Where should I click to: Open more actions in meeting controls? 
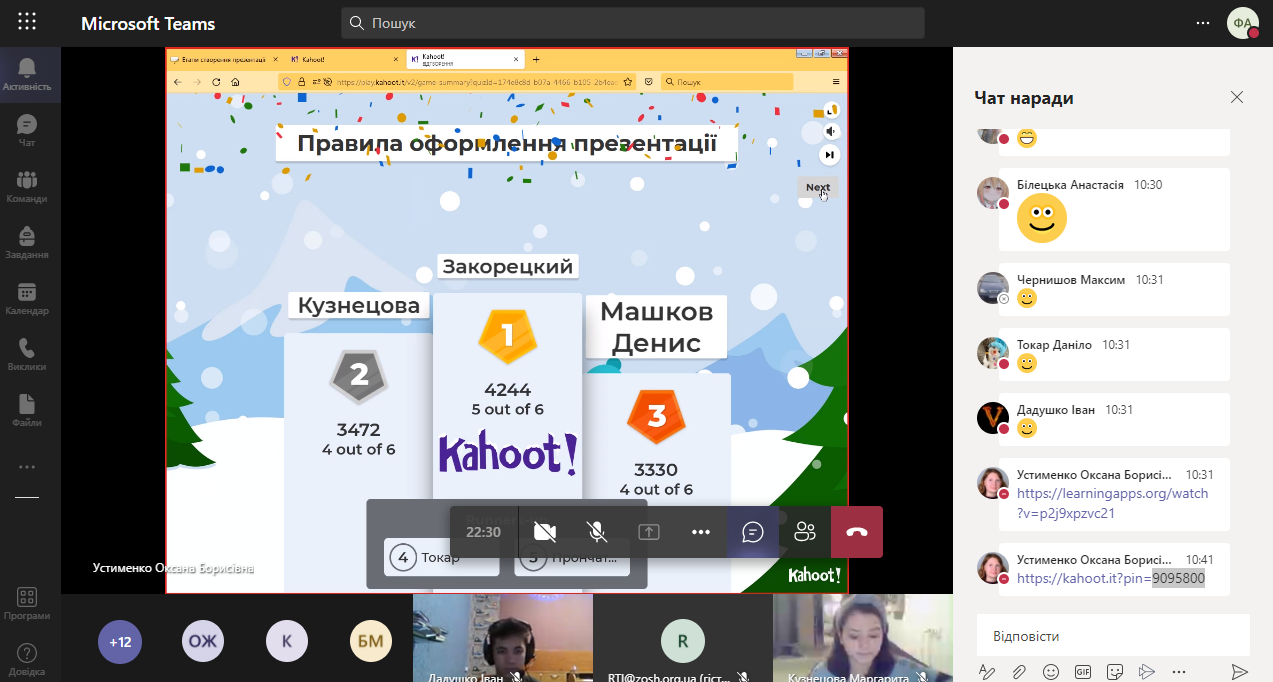pos(701,532)
